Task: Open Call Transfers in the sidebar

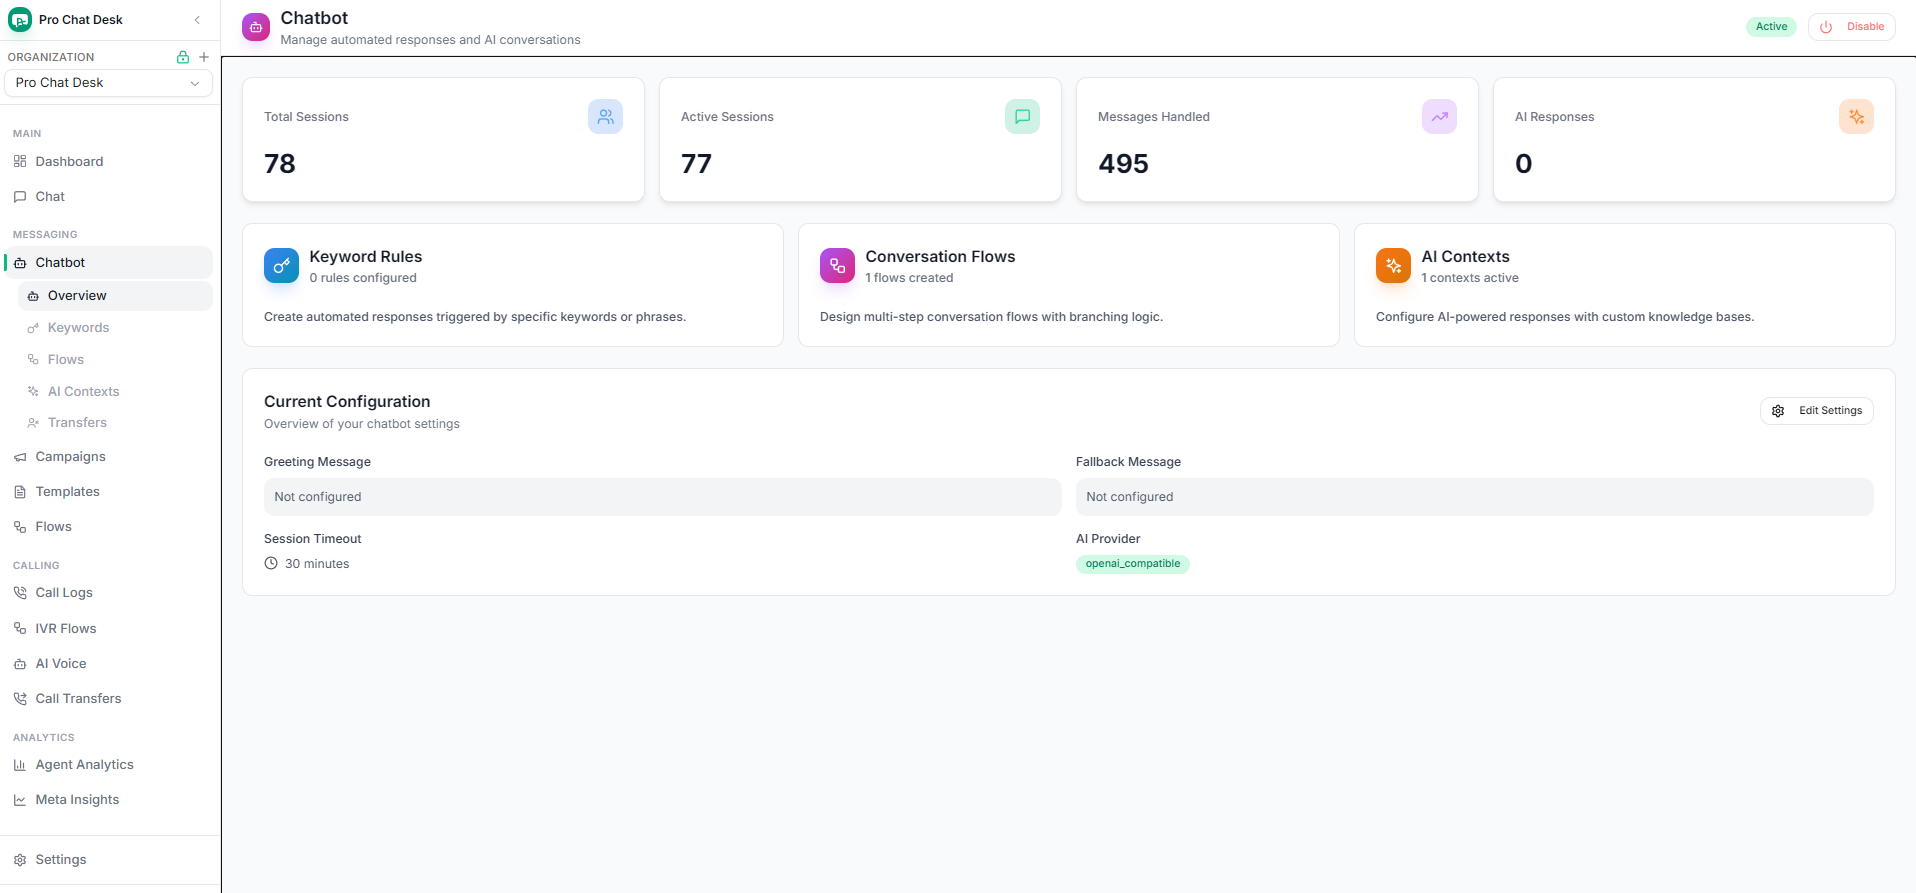Action: [108, 699]
